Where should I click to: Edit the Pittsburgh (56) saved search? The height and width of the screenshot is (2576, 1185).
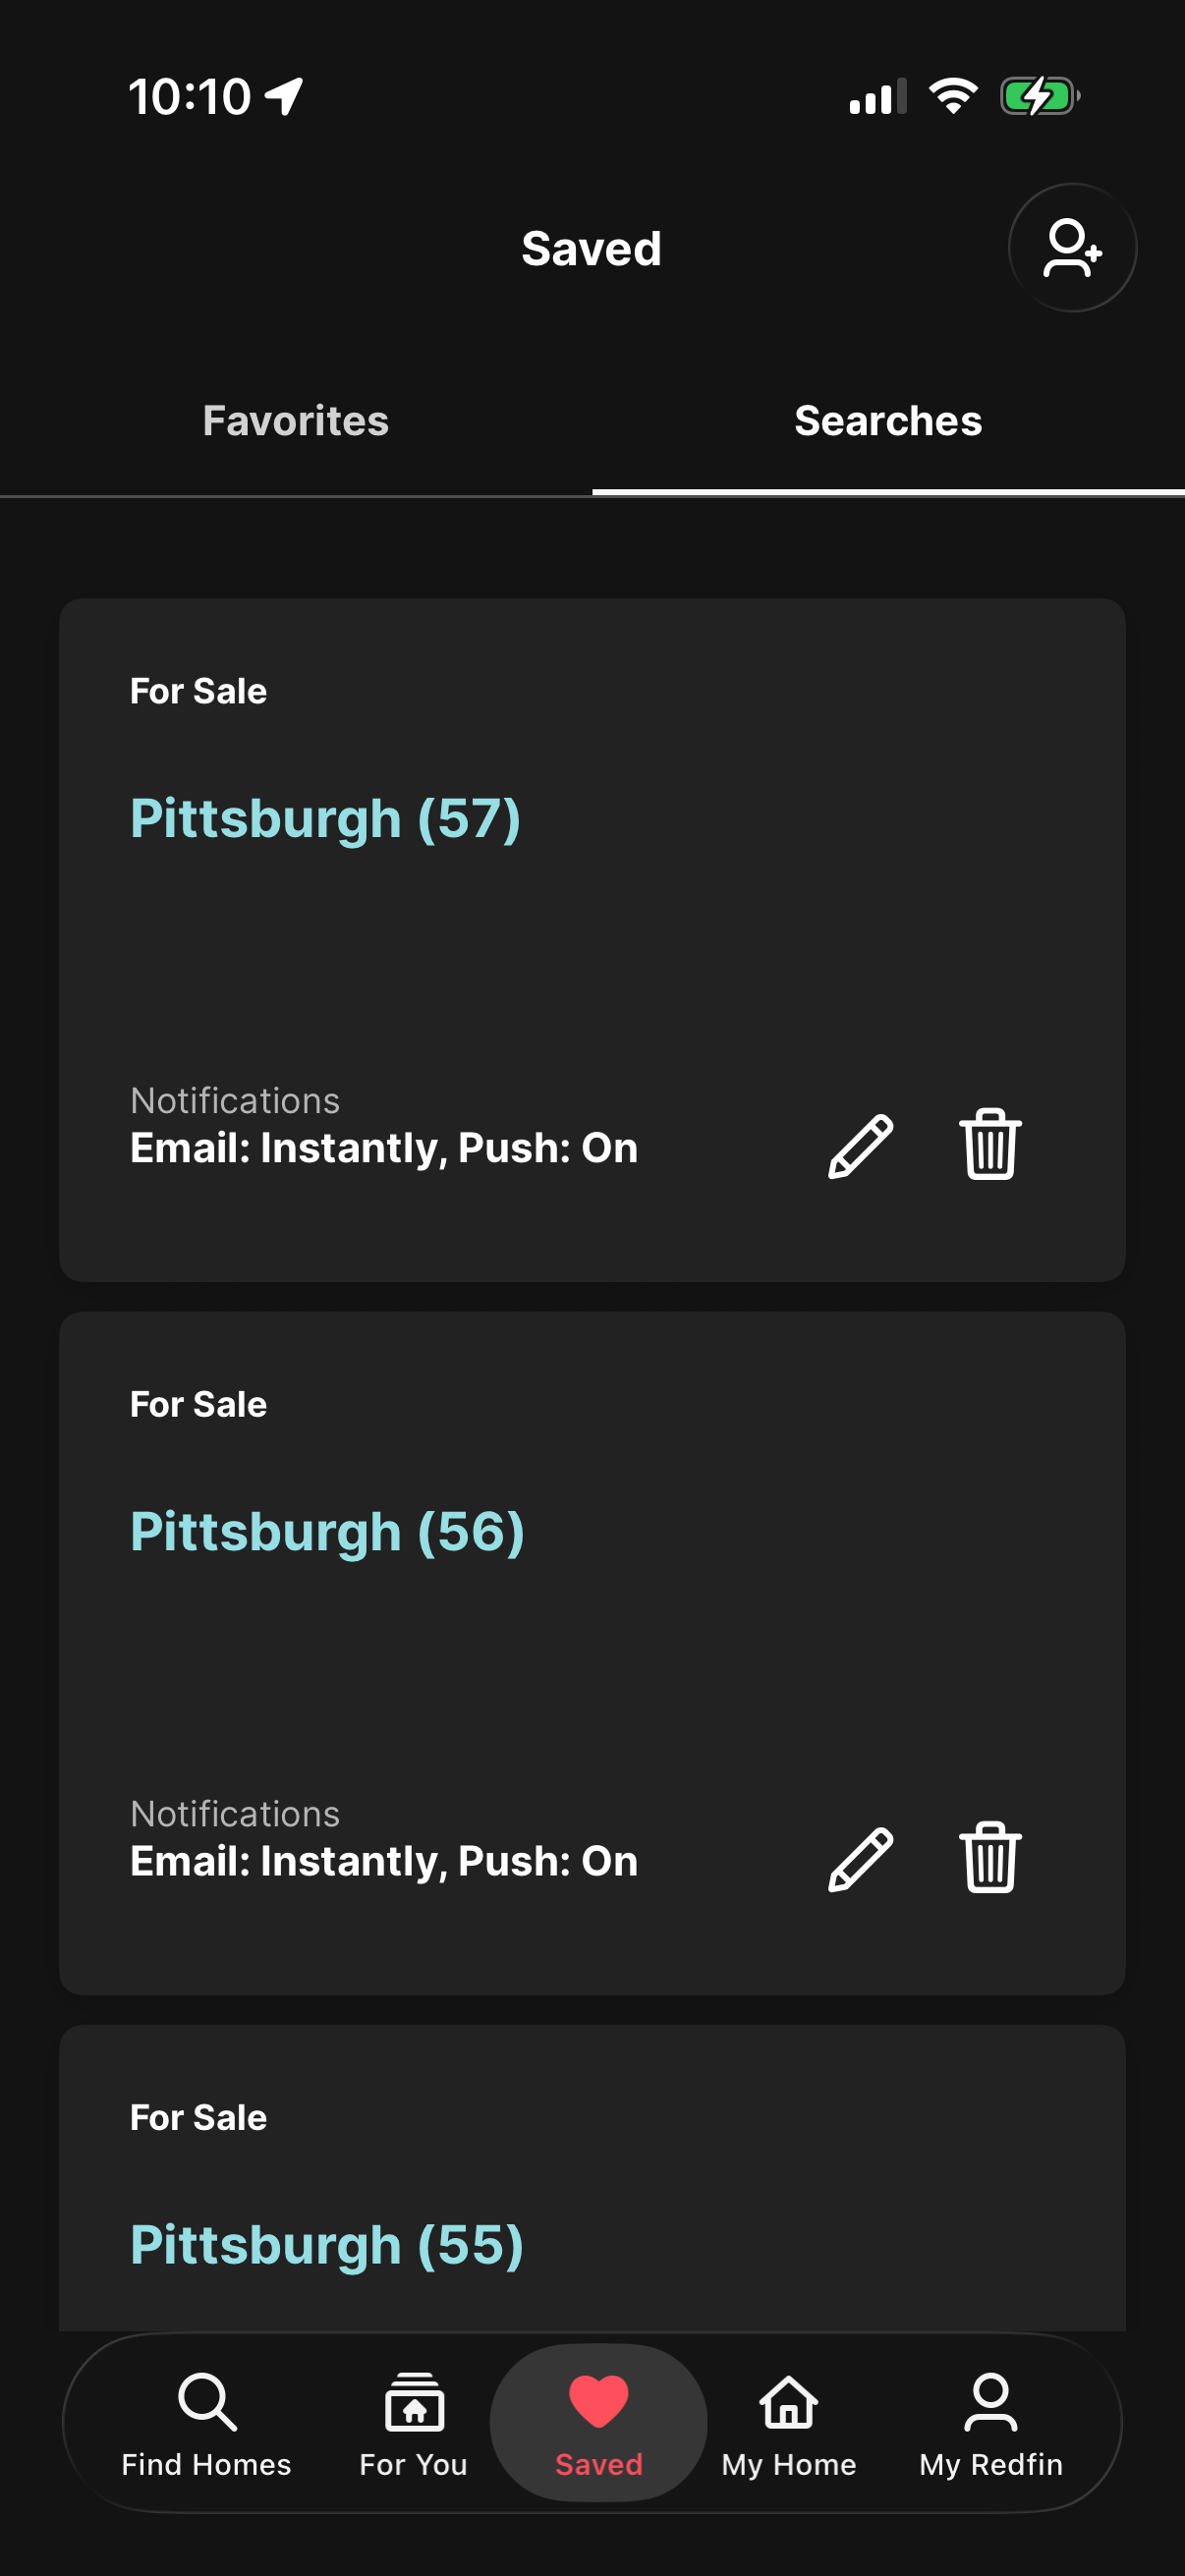(x=860, y=1859)
